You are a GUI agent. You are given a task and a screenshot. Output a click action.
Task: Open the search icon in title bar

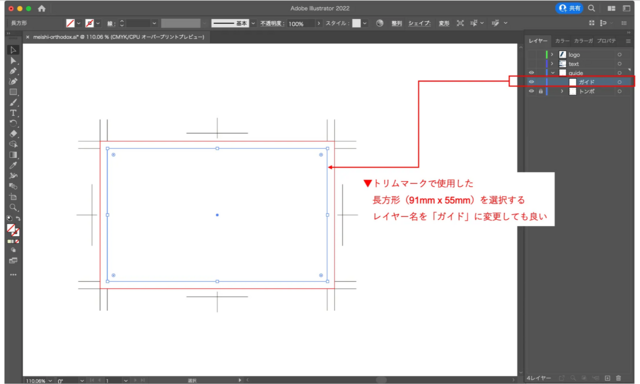[x=591, y=8]
